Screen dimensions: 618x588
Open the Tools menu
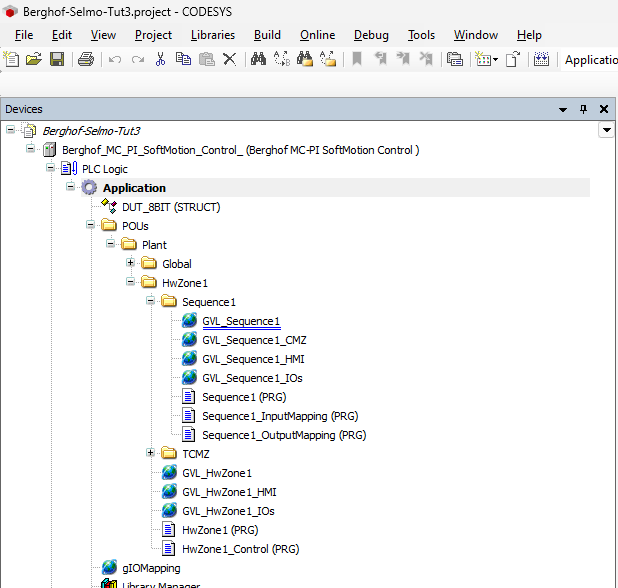tap(421, 35)
